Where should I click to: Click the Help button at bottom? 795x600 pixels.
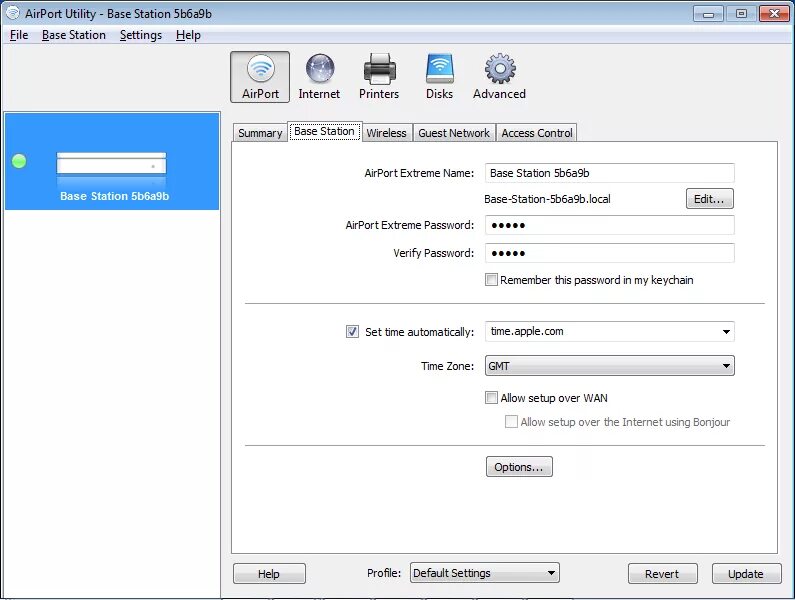[x=269, y=574]
